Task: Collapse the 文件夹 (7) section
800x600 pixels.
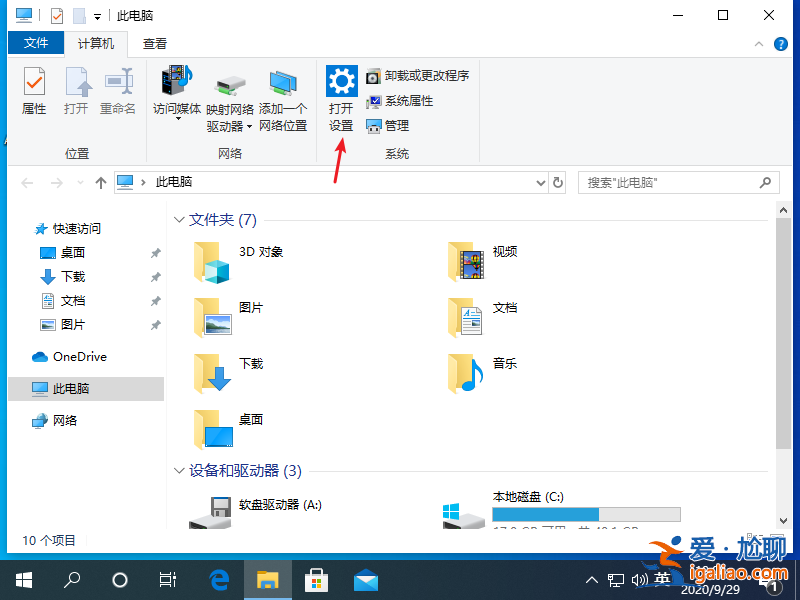Action: [x=179, y=219]
